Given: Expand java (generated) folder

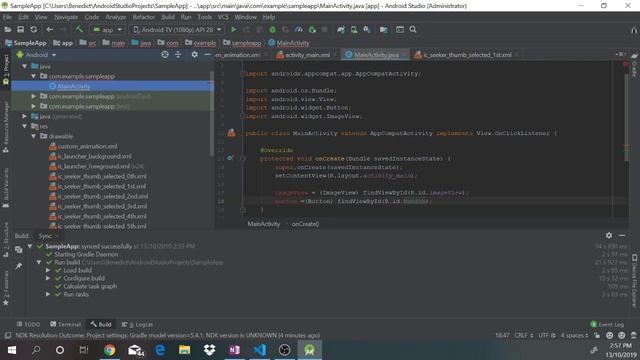Looking at the screenshot, I should (x=25, y=116).
